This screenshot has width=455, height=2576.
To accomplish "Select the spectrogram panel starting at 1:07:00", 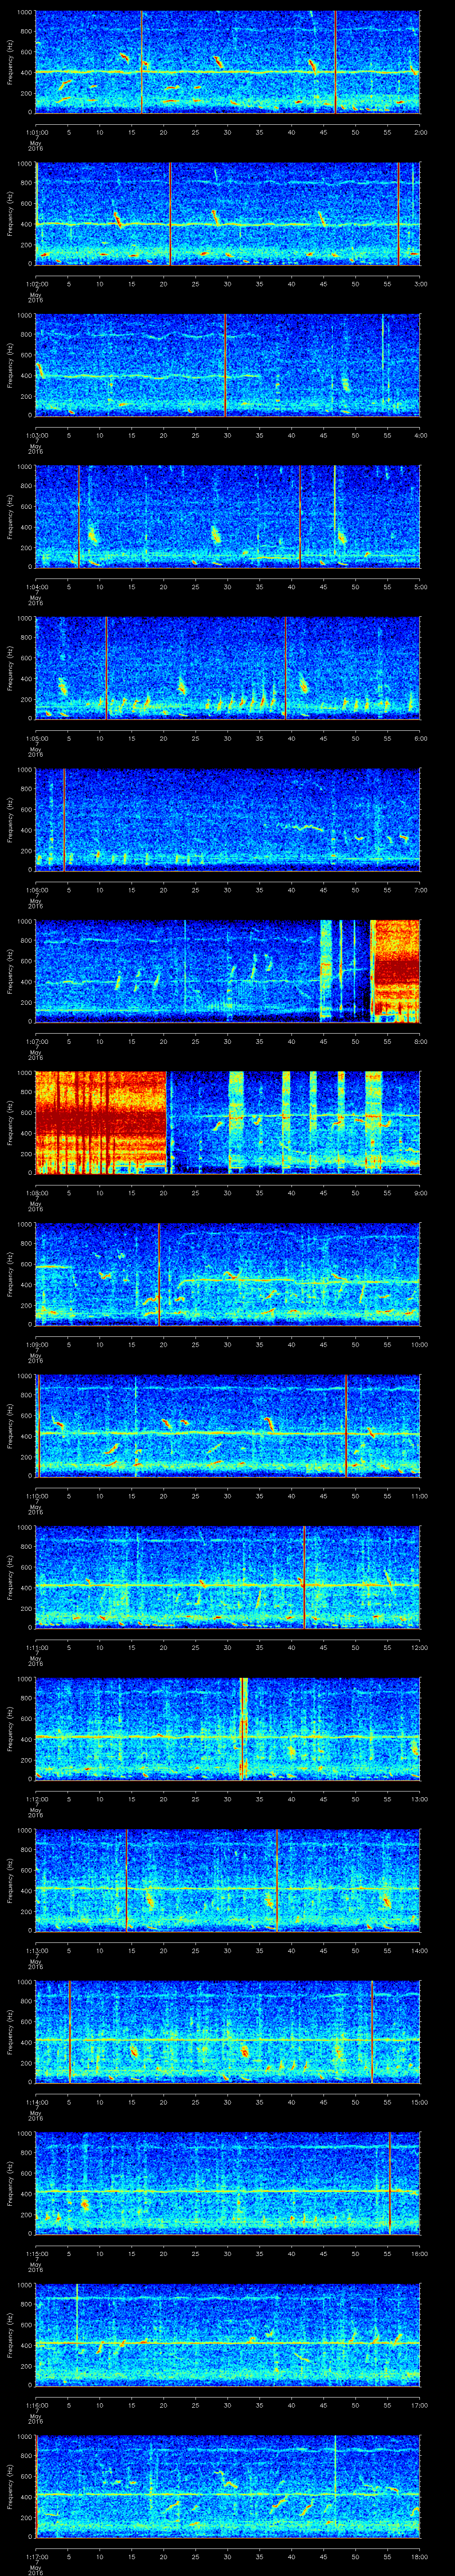I will (x=228, y=971).
